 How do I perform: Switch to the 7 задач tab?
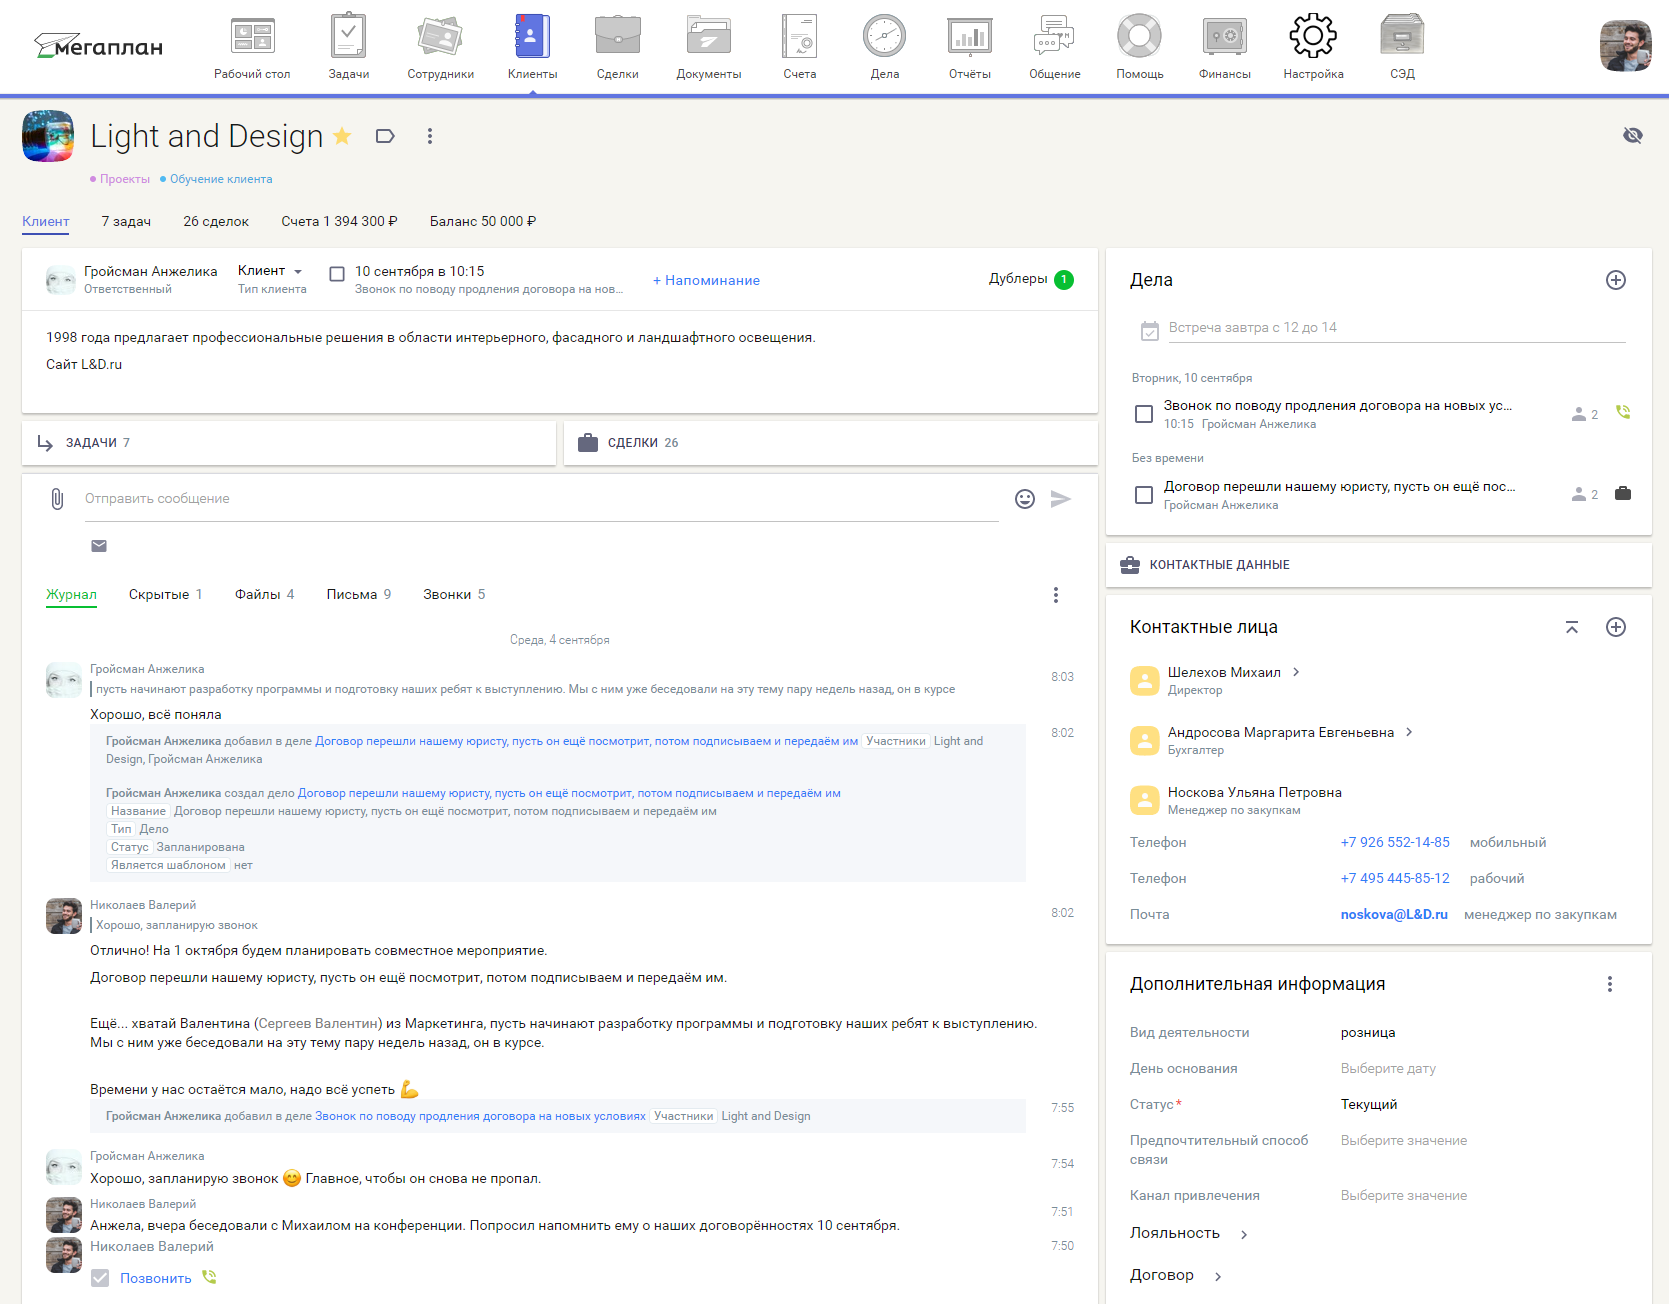[x=126, y=221]
